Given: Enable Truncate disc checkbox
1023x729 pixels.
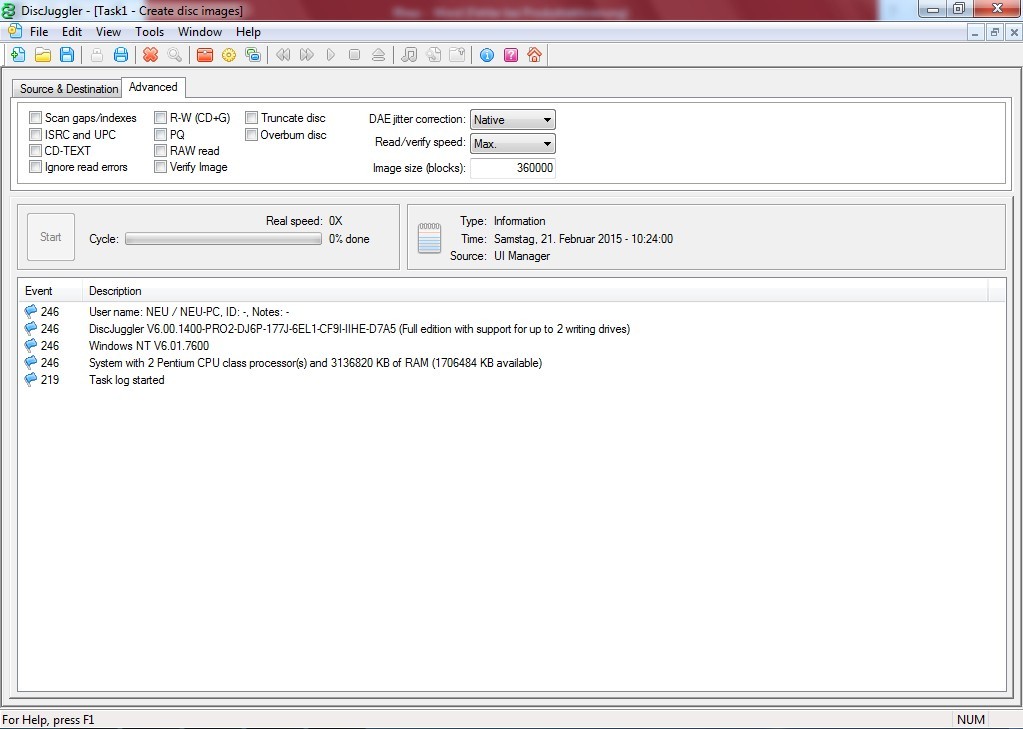Looking at the screenshot, I should click(251, 117).
